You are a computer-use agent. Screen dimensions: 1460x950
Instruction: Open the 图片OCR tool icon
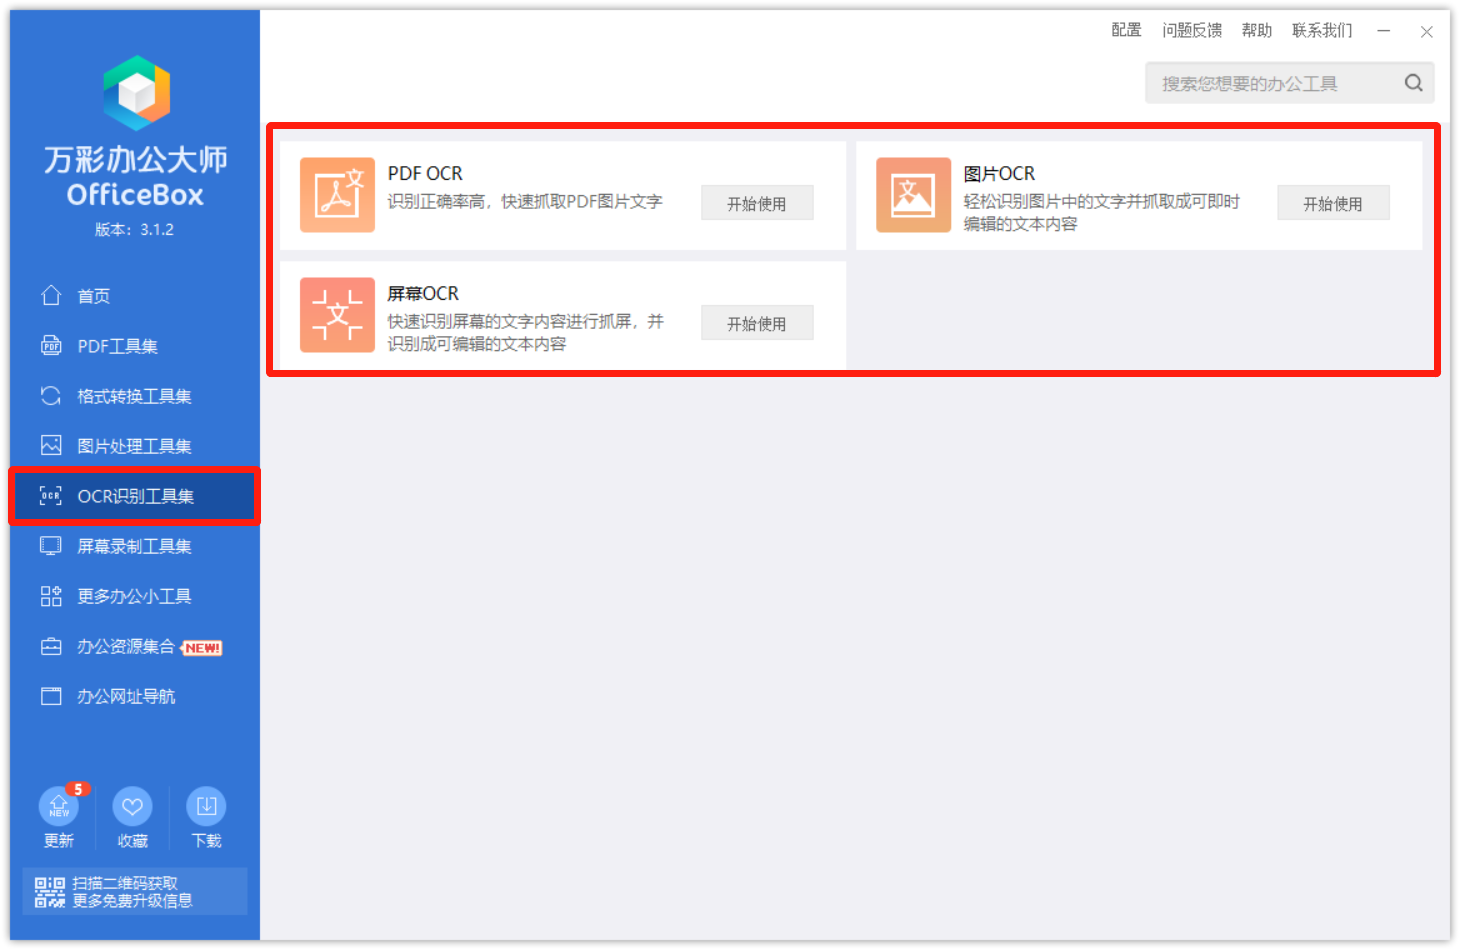(913, 195)
